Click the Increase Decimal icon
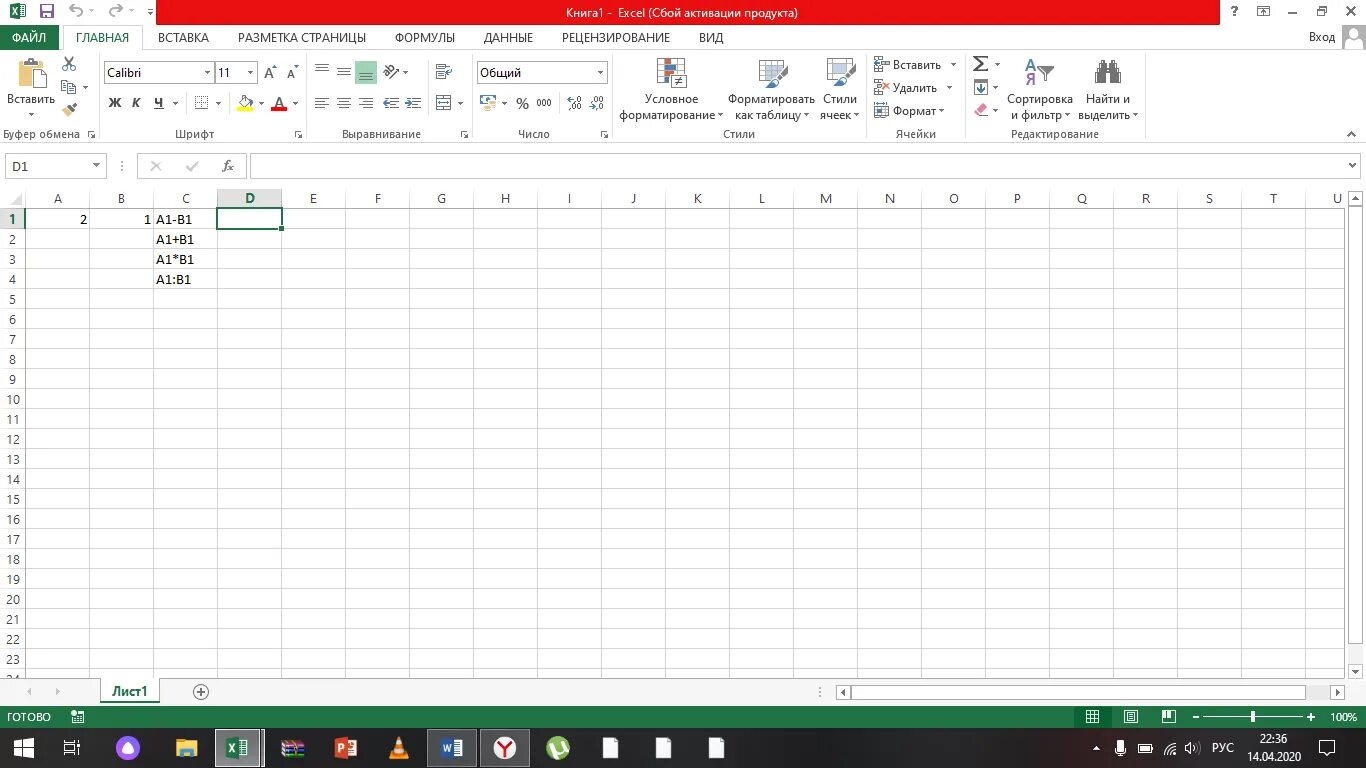 [575, 103]
